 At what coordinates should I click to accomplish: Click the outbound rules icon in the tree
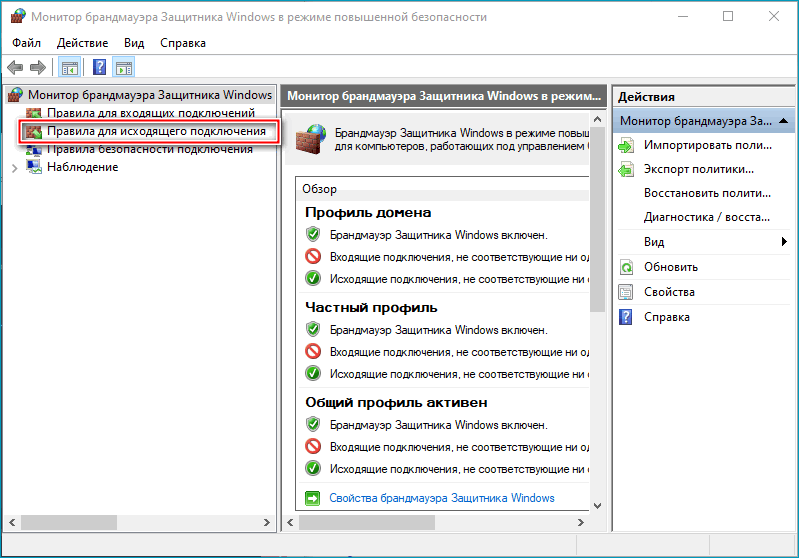pos(34,131)
